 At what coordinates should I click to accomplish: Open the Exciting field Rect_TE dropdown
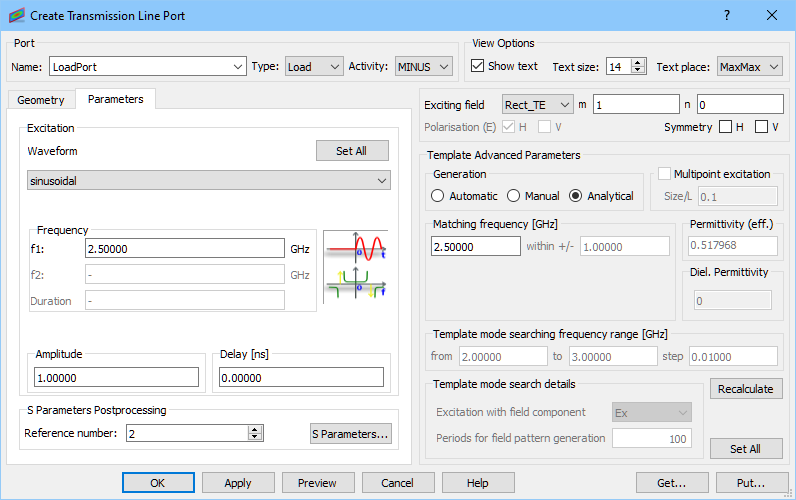[538, 105]
